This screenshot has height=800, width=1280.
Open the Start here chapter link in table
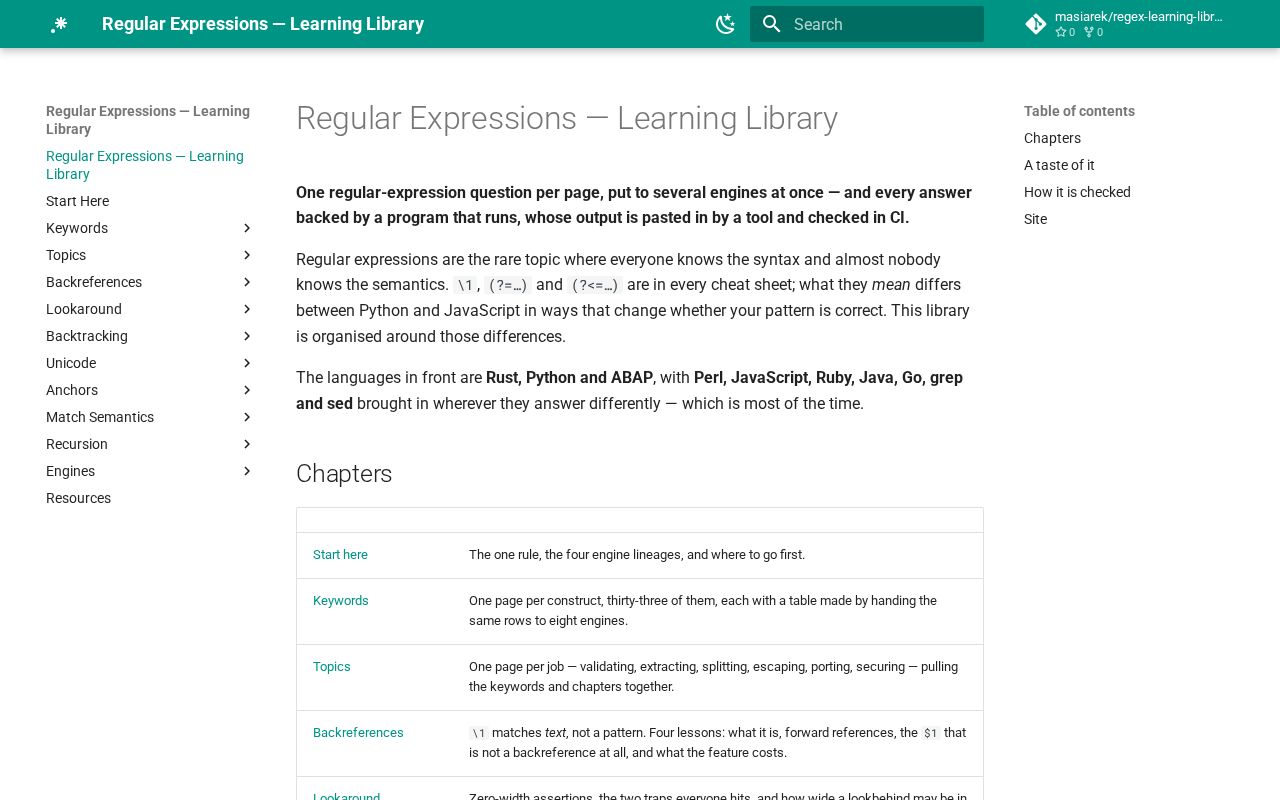tap(340, 555)
